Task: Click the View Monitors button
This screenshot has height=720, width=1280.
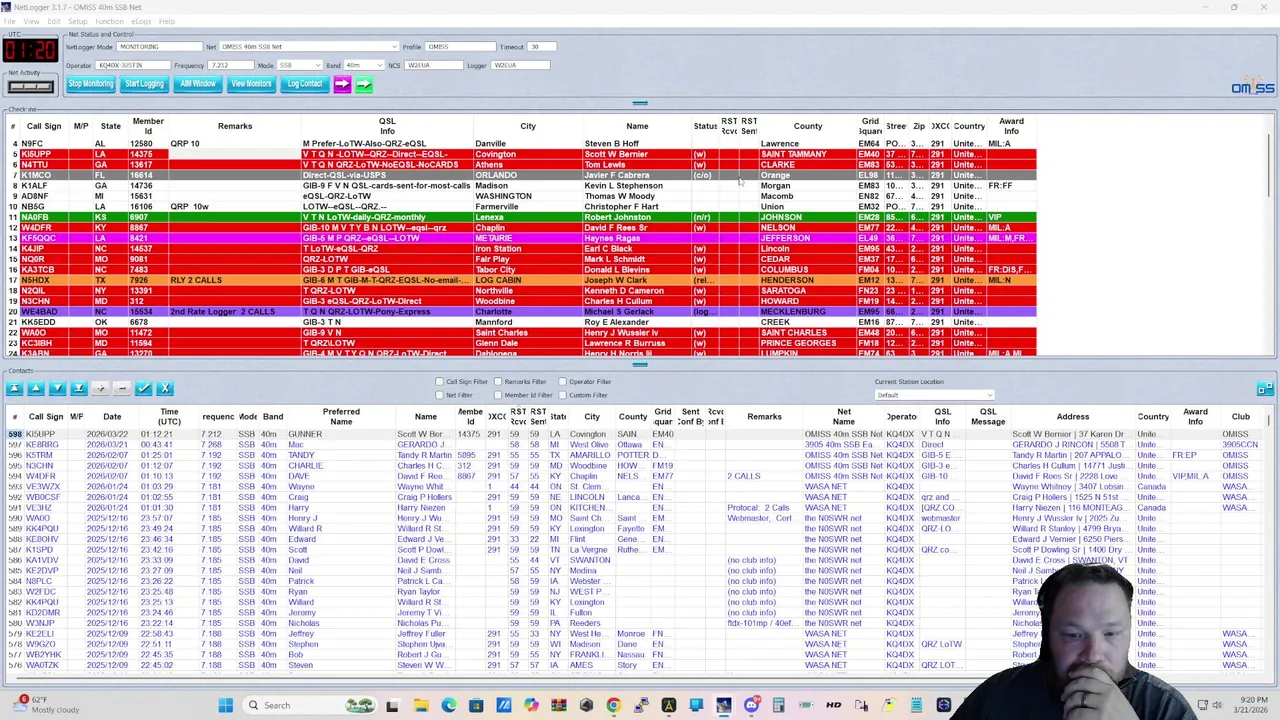Action: (x=251, y=84)
